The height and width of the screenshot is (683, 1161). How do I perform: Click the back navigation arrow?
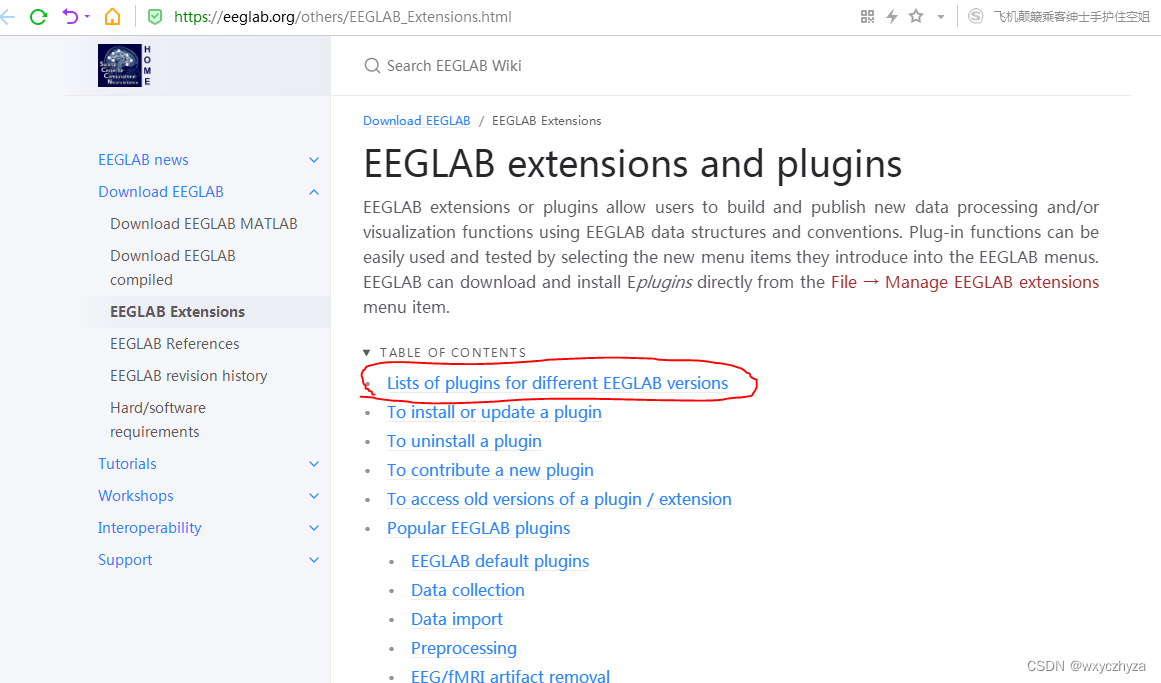point(7,16)
